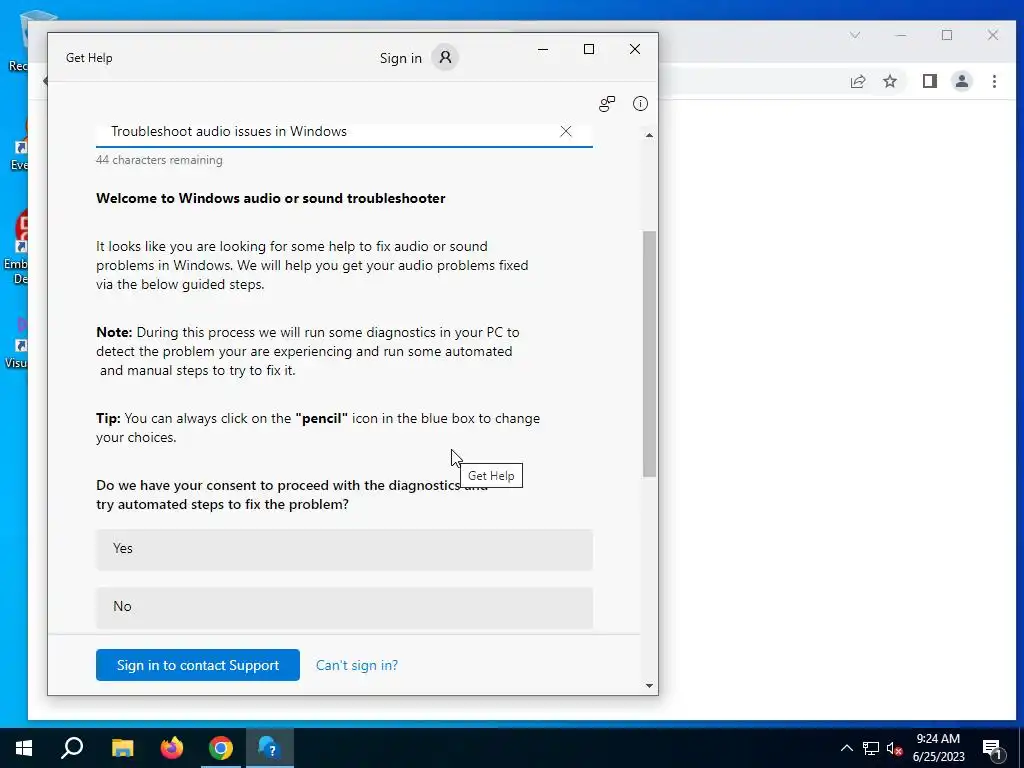Click the Welcome to Windows audio heading
This screenshot has height=768, width=1024.
tap(270, 199)
